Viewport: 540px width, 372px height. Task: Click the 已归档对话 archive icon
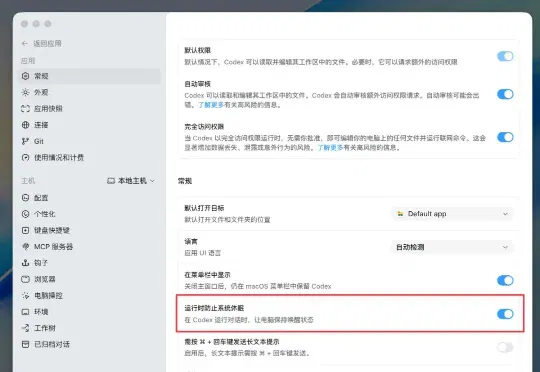[x=25, y=344]
